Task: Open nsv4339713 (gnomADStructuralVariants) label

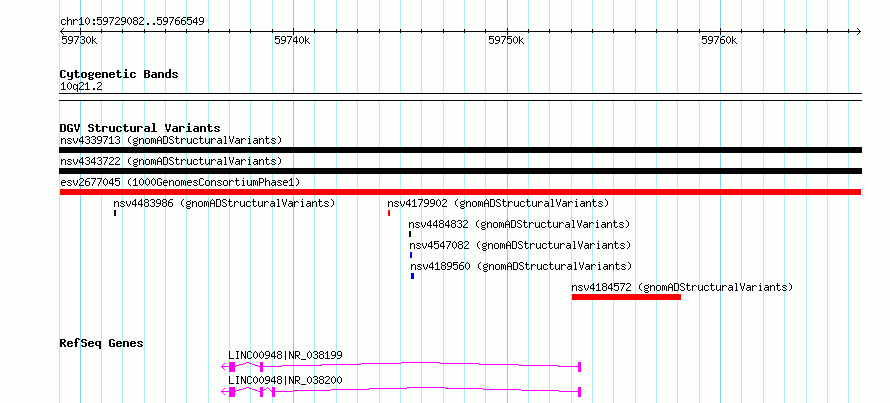Action: click(x=171, y=140)
